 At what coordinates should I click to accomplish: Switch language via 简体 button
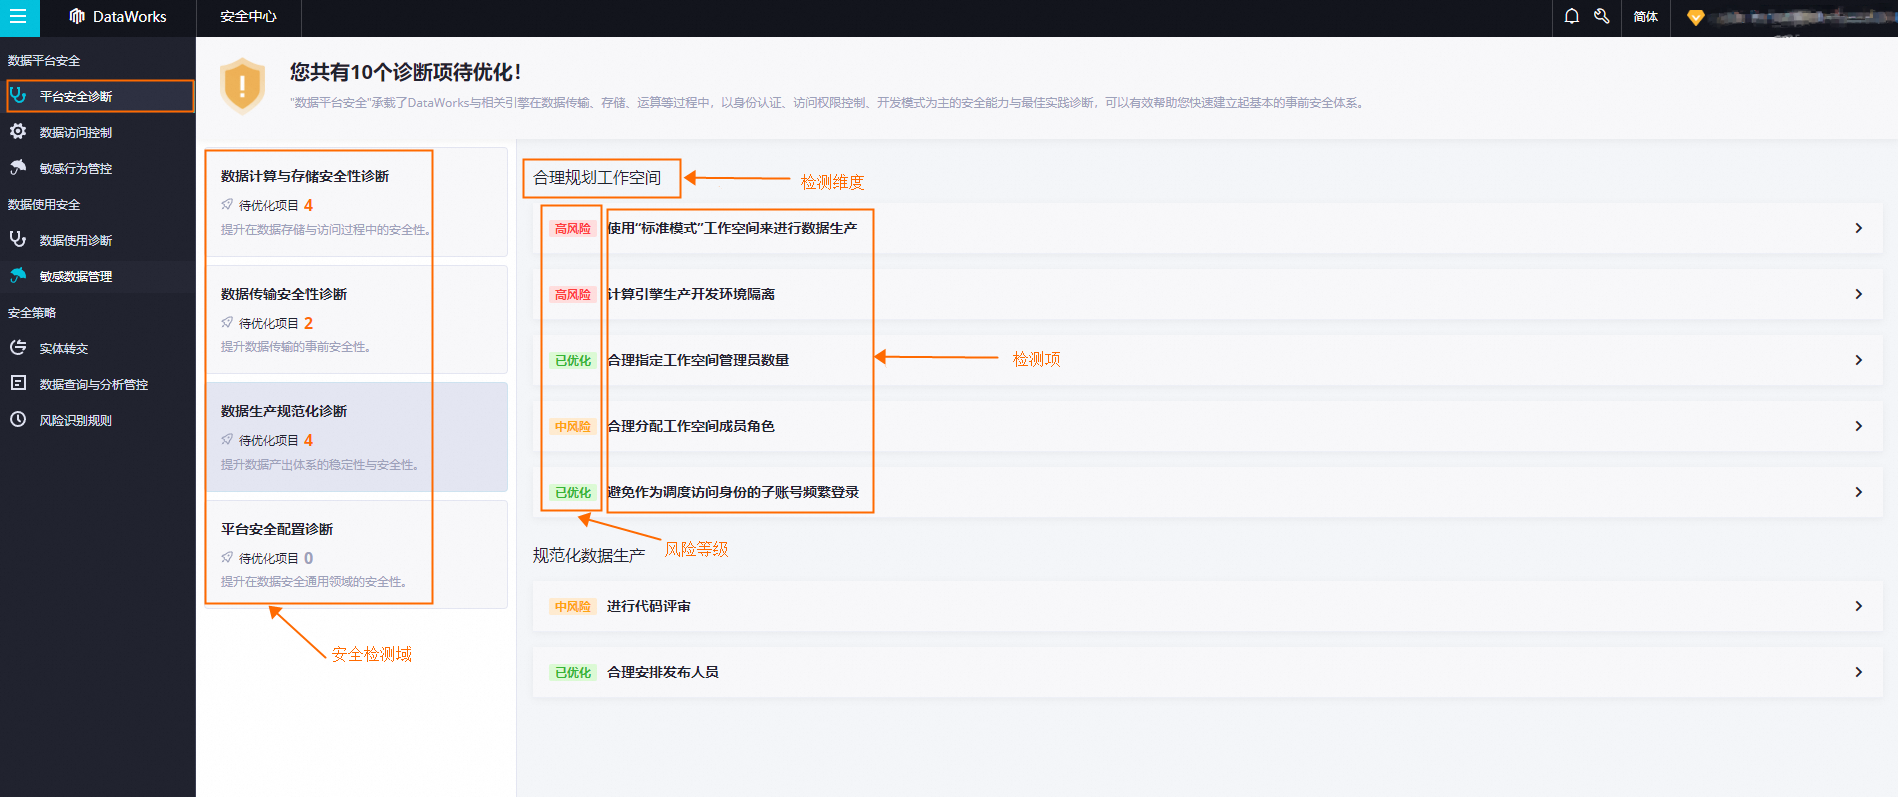click(x=1645, y=17)
